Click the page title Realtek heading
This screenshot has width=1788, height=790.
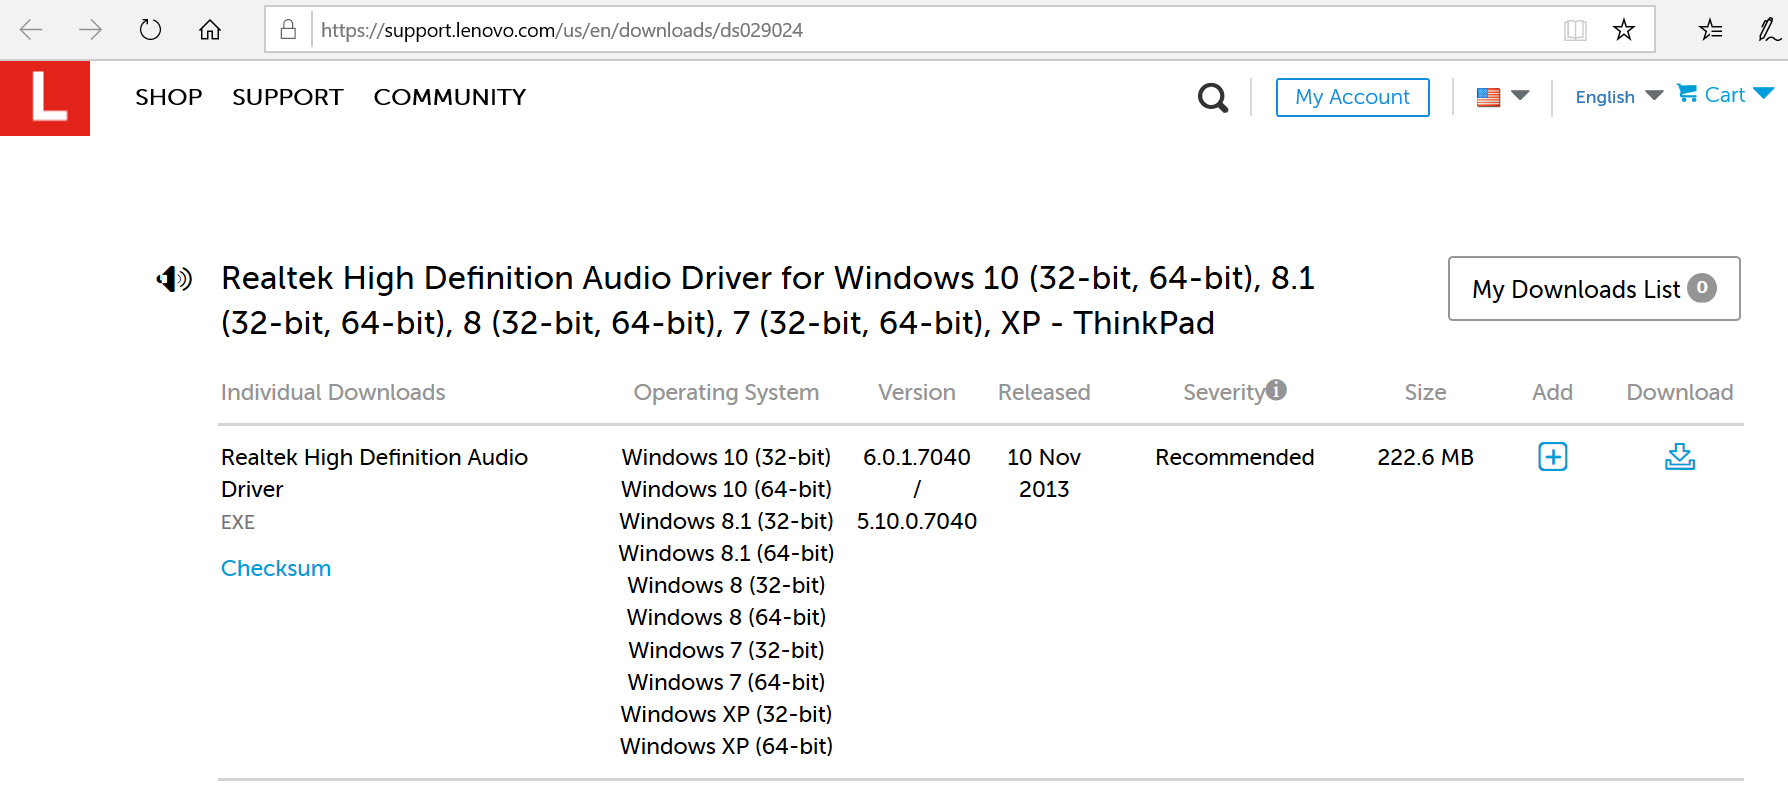click(x=768, y=300)
